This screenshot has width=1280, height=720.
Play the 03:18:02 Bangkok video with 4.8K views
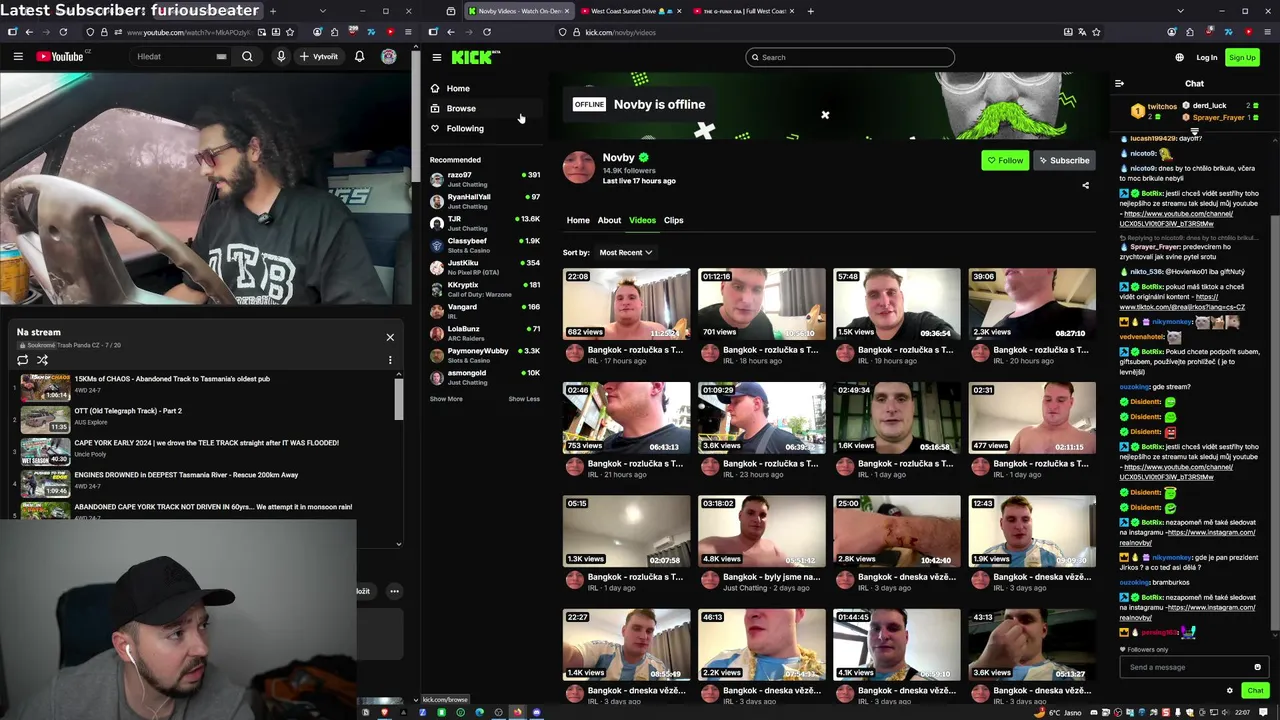[x=761, y=531]
